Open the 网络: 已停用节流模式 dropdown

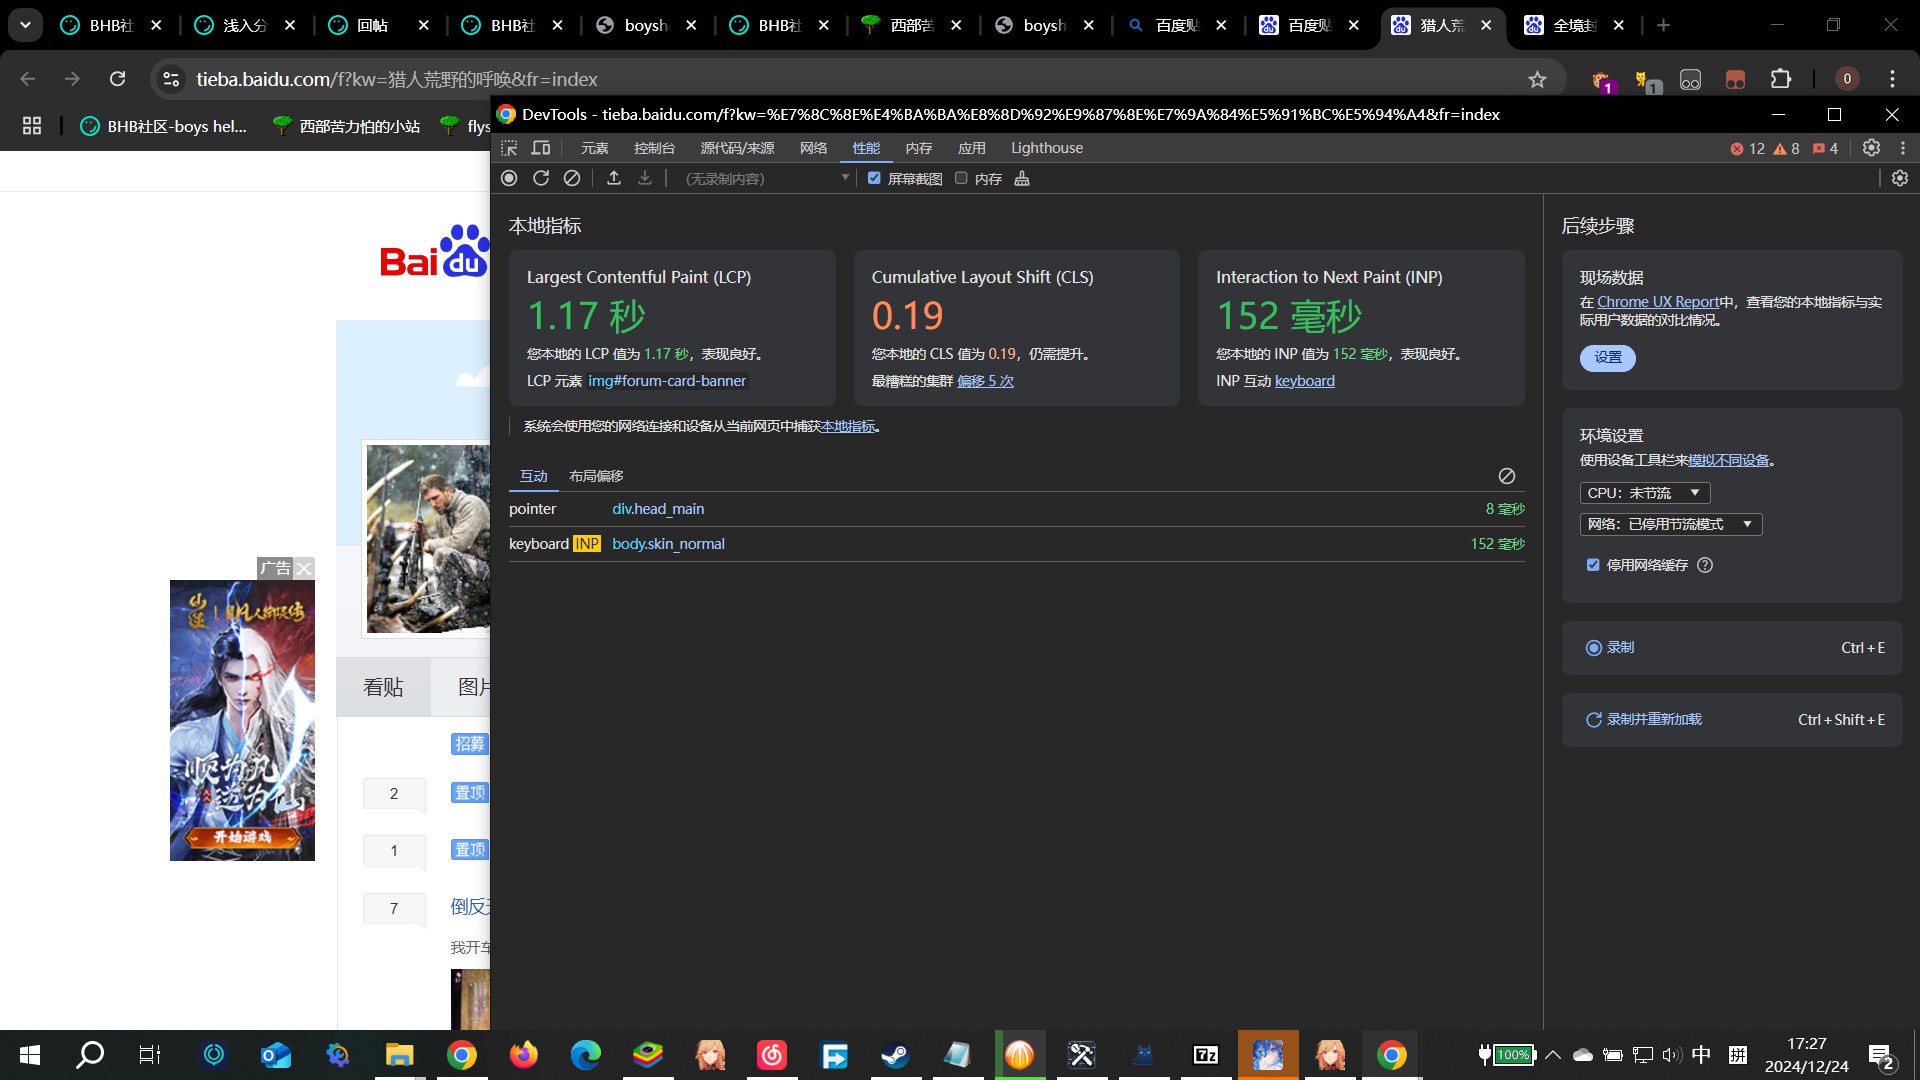(1671, 524)
